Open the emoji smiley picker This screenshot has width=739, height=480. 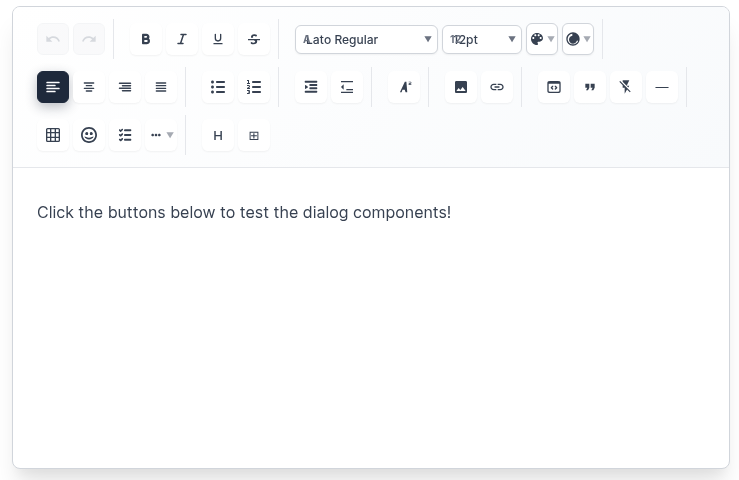89,135
